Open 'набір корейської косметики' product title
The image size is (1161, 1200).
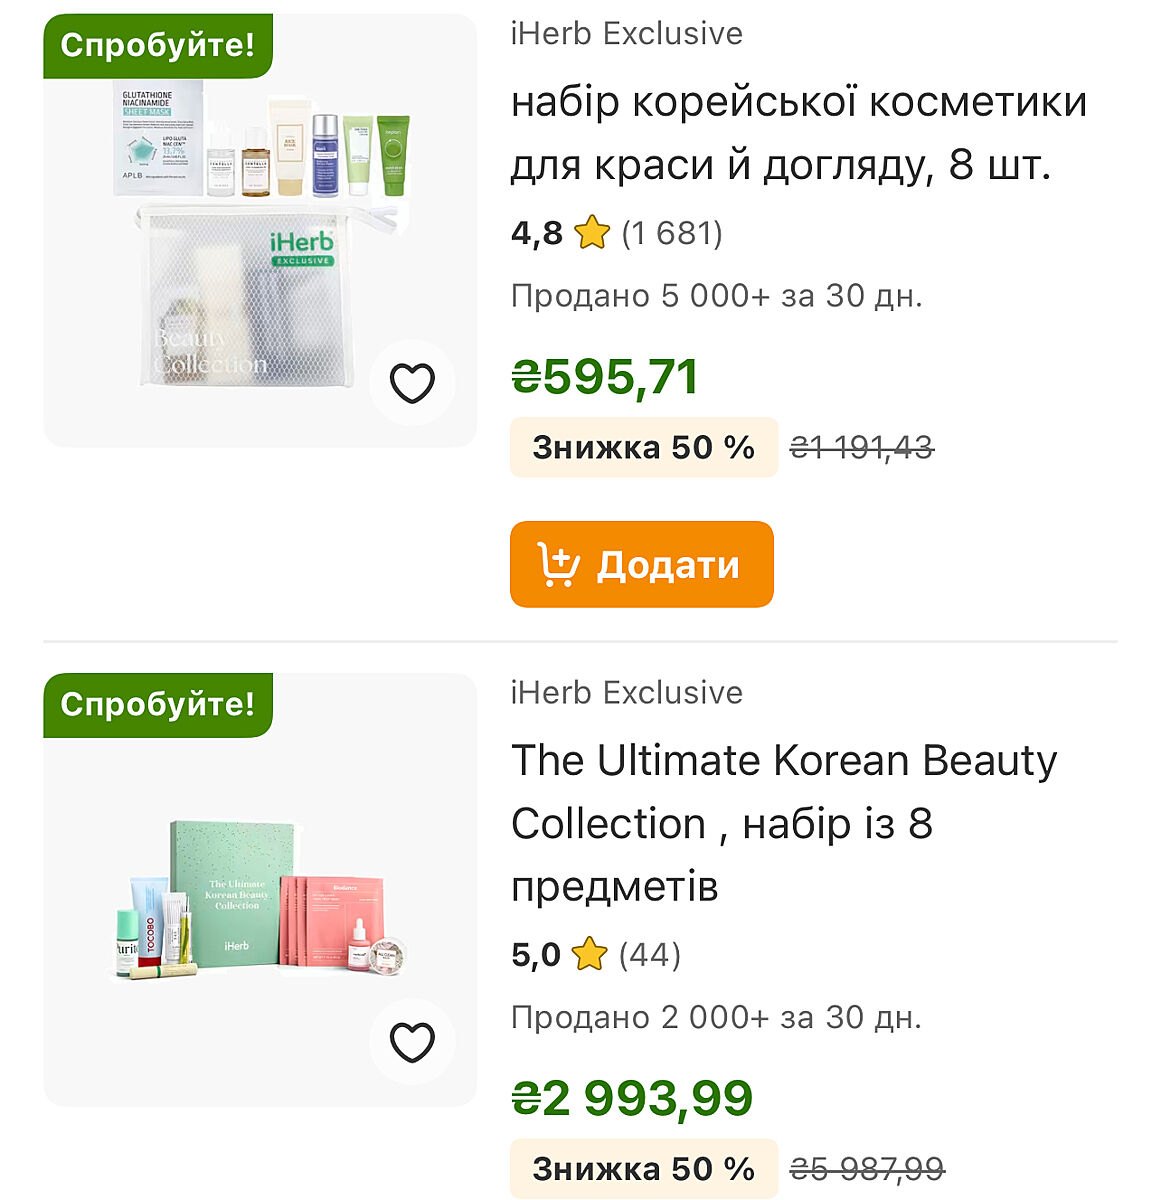pyautogui.click(x=798, y=133)
